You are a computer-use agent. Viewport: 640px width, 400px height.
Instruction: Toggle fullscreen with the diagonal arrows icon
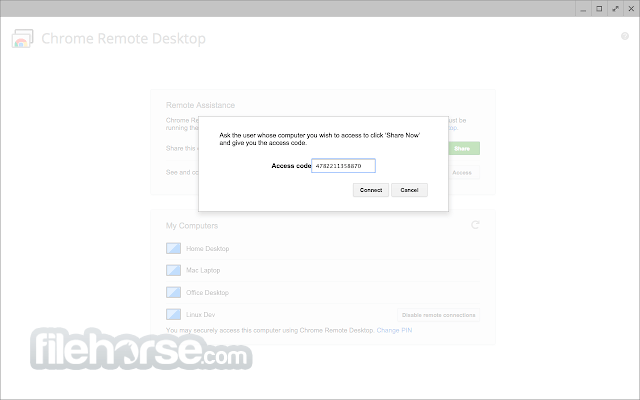click(615, 9)
